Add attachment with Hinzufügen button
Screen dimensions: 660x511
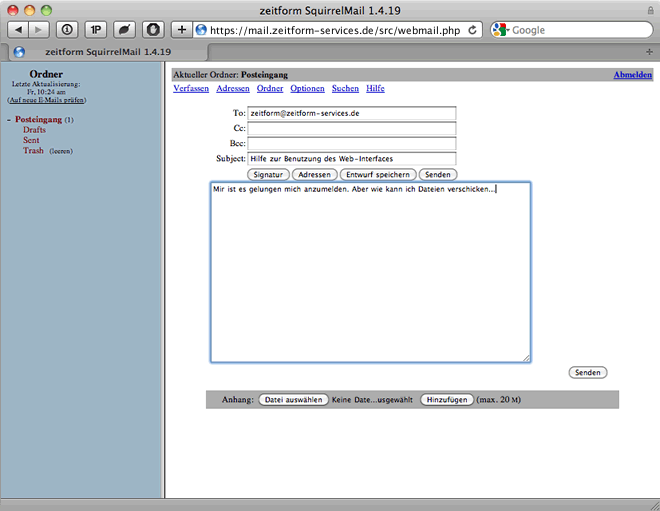(x=447, y=400)
